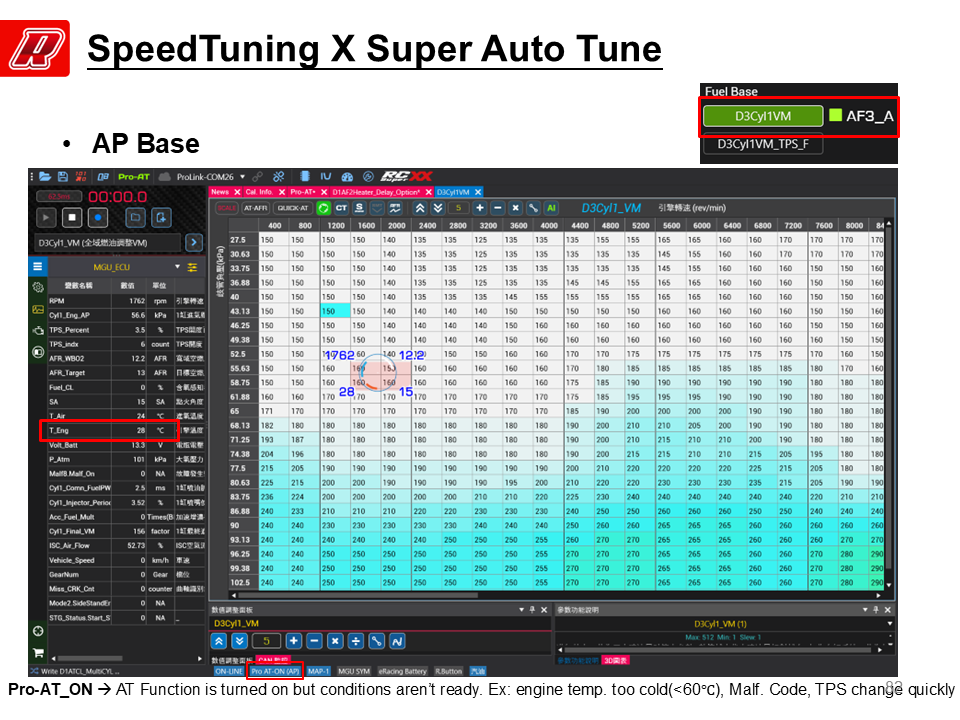Click the SCALE button
Viewport: 960px width, 720px height.
click(227, 208)
